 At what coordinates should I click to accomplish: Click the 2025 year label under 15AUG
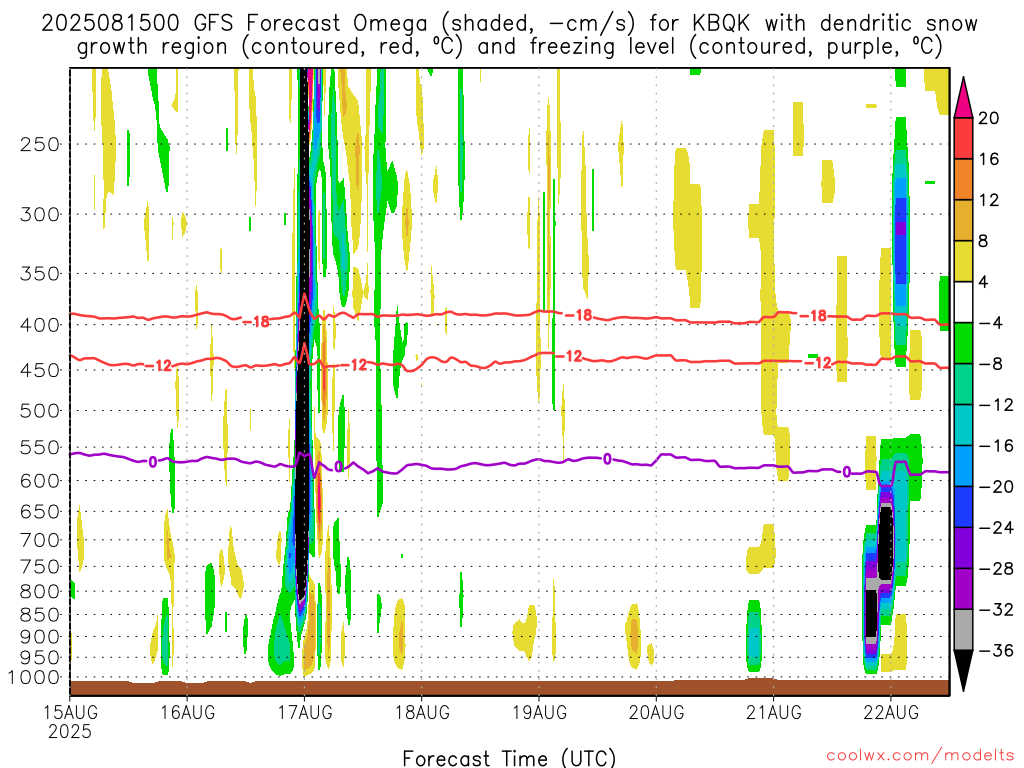70,731
